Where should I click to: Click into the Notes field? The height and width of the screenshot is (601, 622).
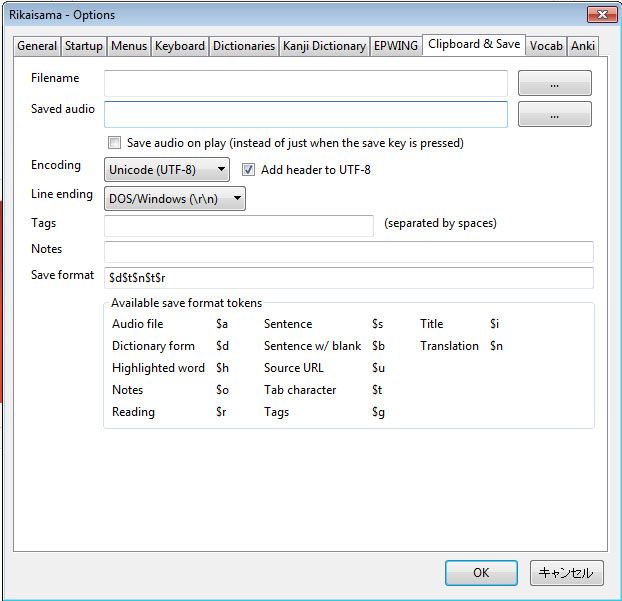(x=348, y=252)
